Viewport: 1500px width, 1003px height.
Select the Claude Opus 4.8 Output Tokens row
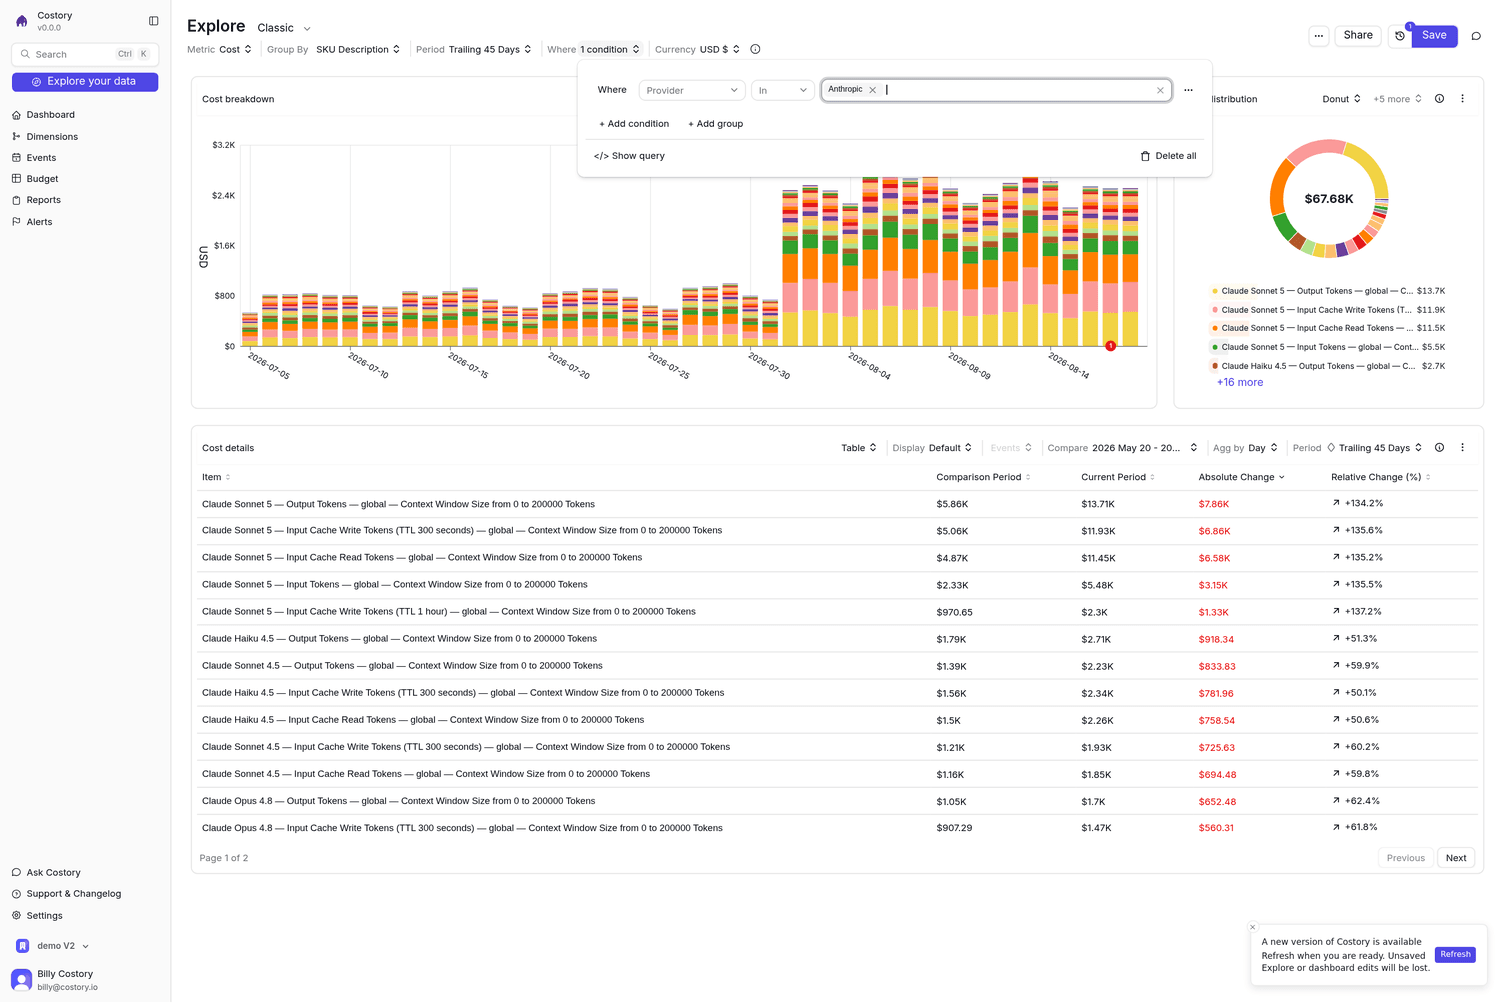coord(838,801)
